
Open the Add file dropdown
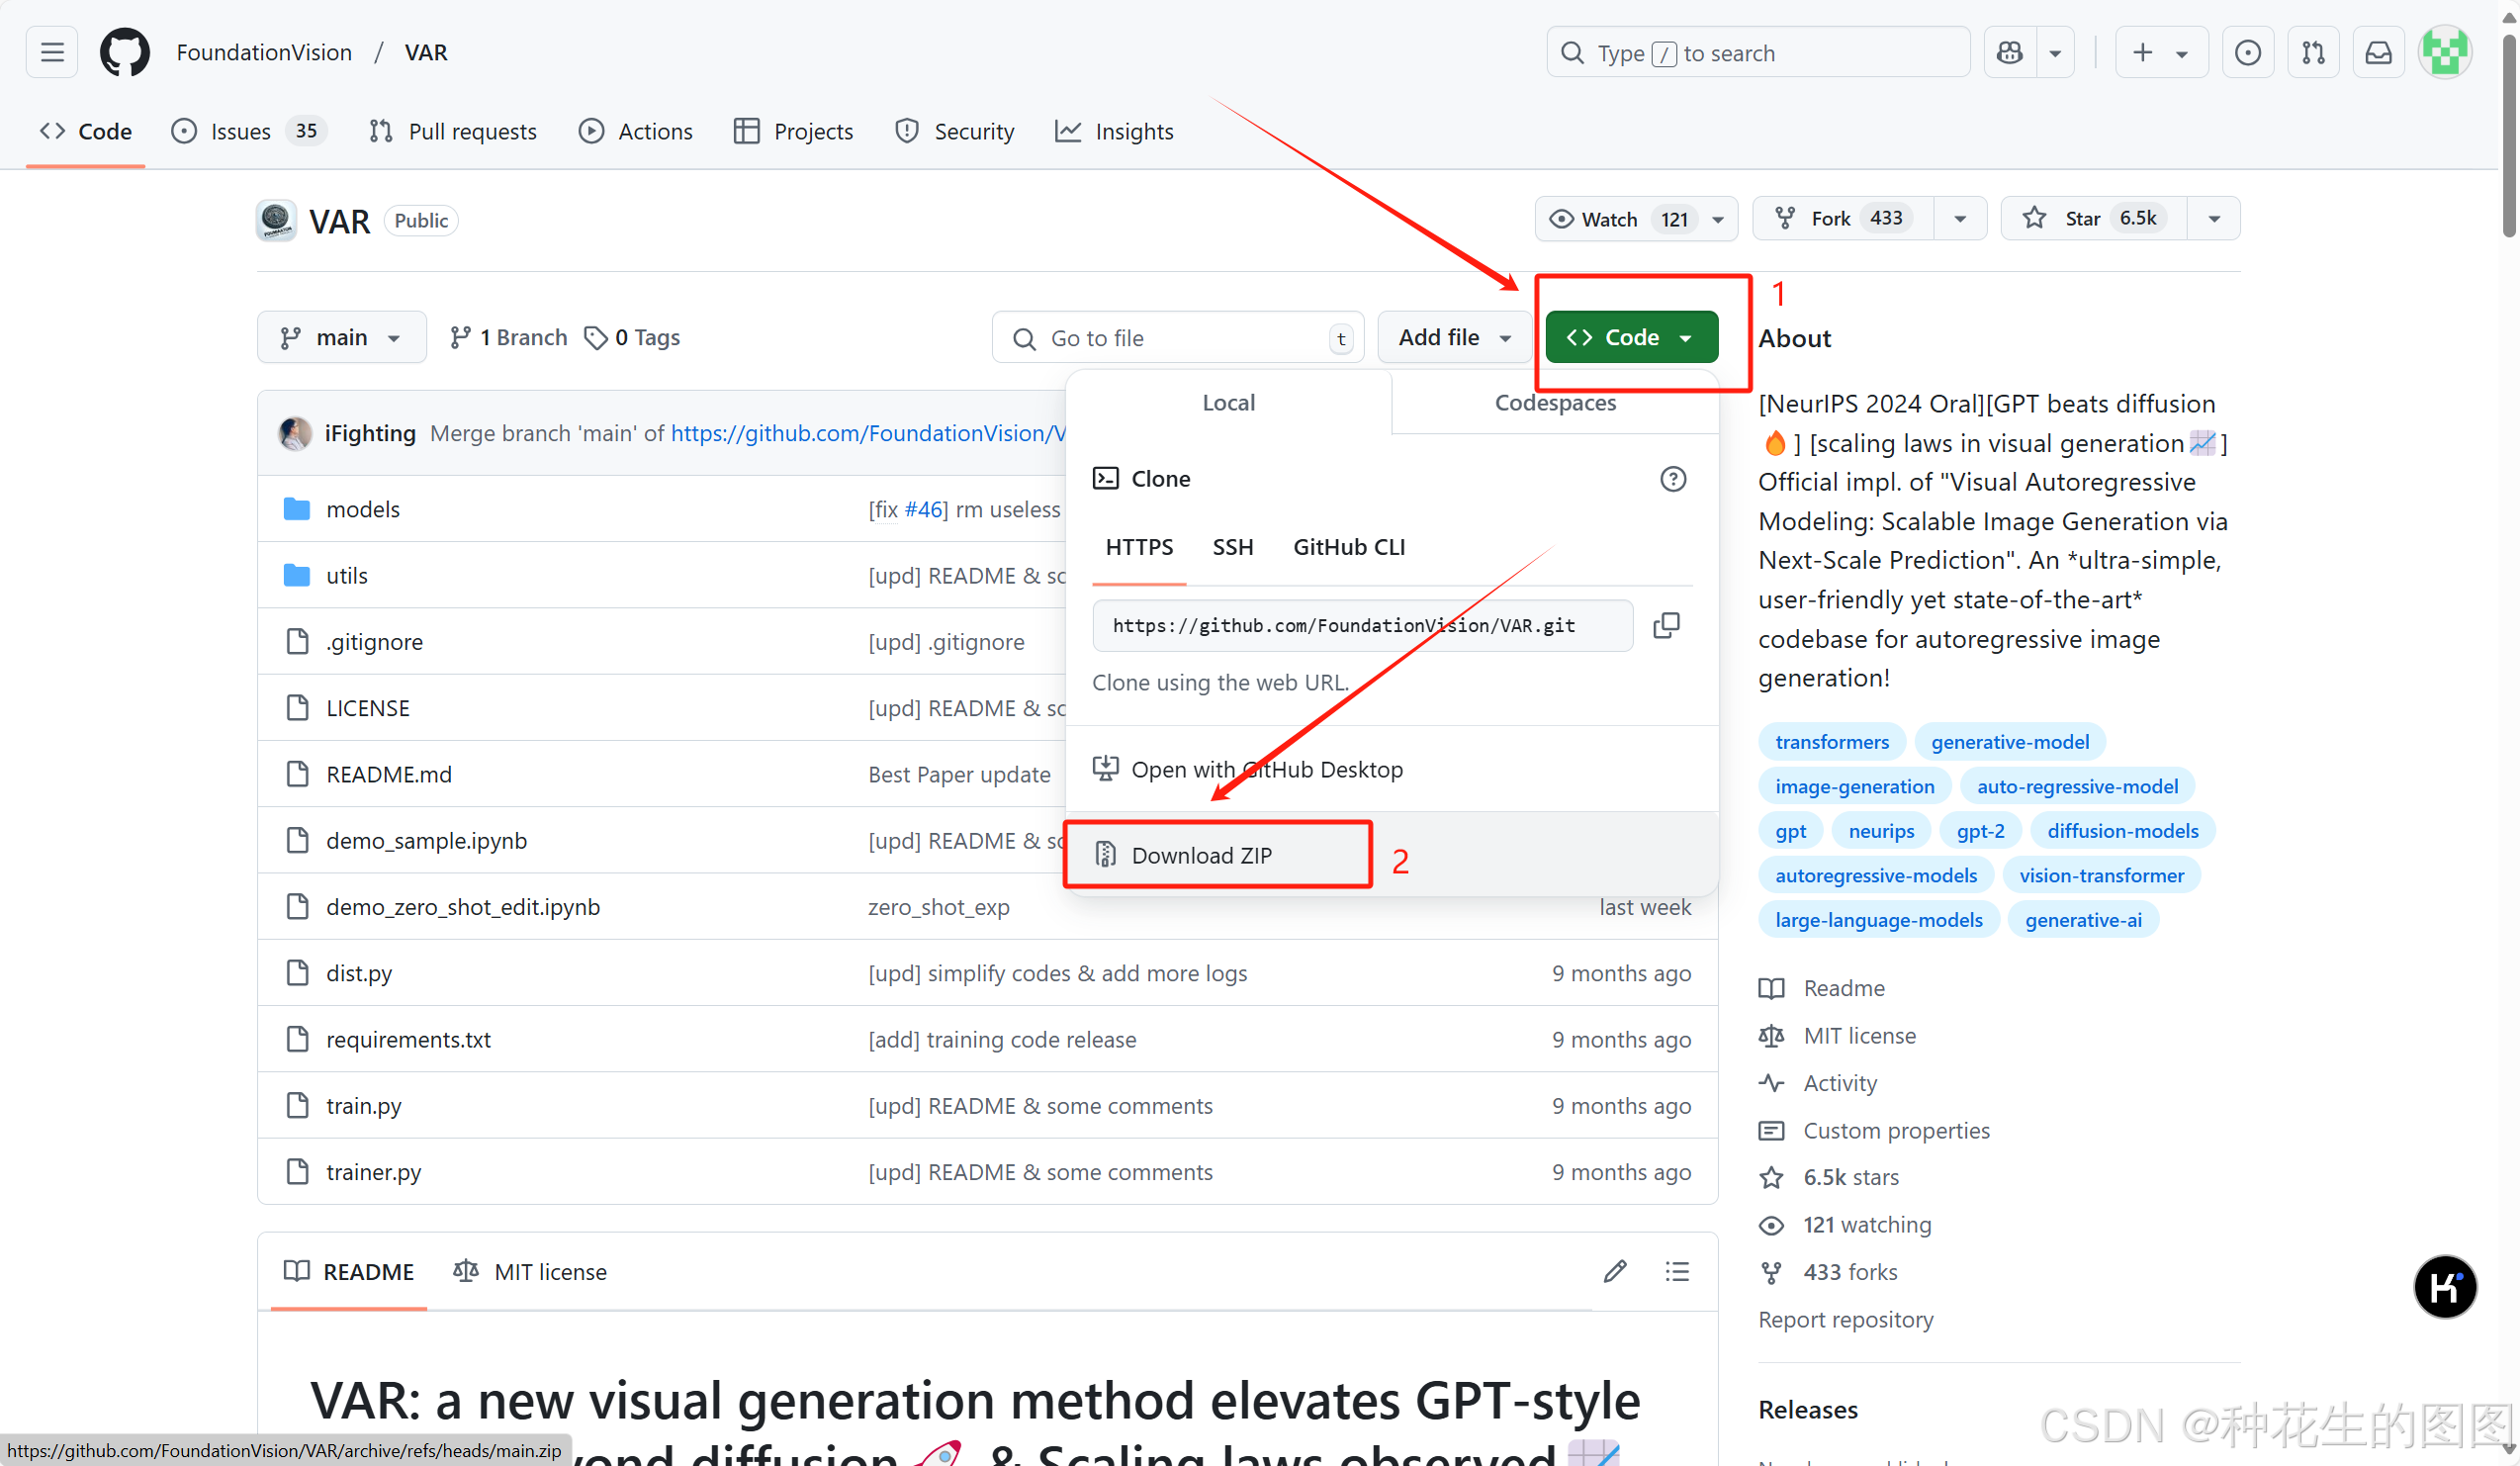[x=1453, y=338]
